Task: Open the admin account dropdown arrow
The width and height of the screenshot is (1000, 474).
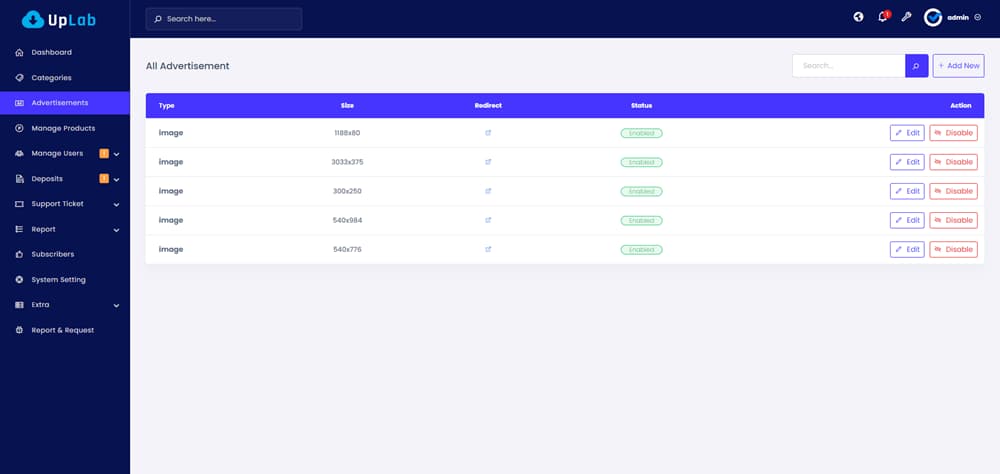Action: (978, 18)
